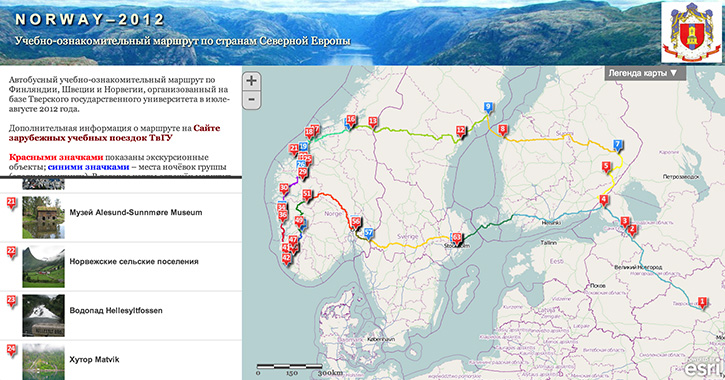The width and height of the screenshot is (725, 380).
Task: Select blue overnight marker 19
Action: click(303, 147)
